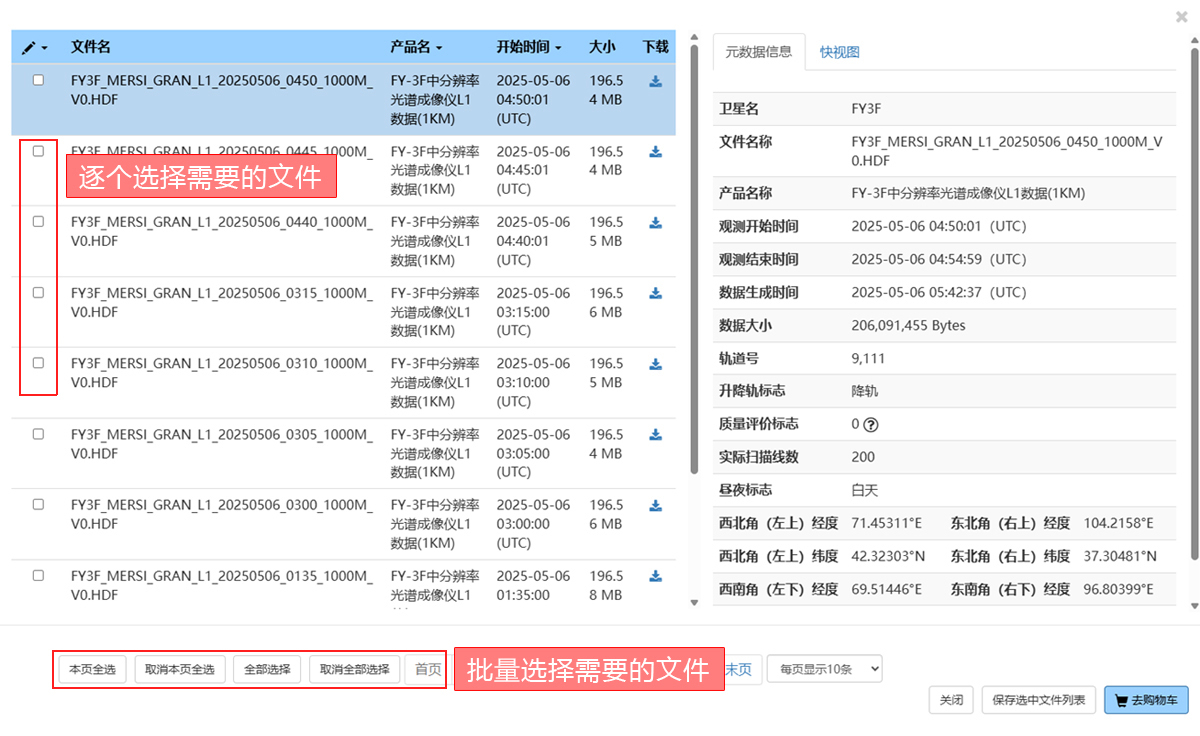Viewport: 1200px width, 736px height.
Task: Select the 元数据信息 tab
Action: click(758, 52)
